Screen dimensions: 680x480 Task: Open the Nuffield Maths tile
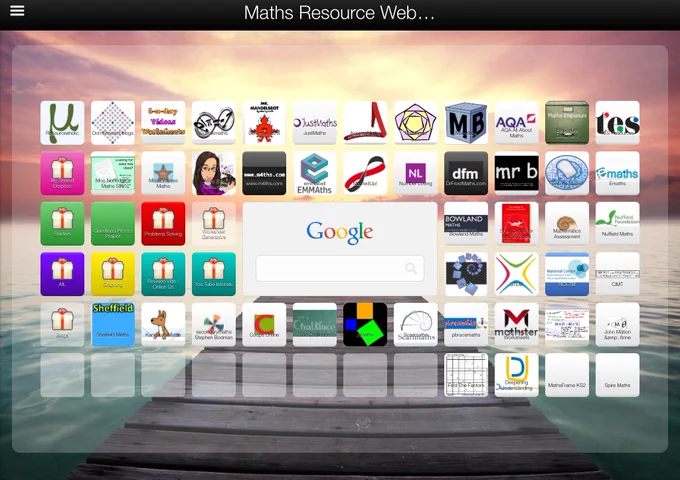617,224
